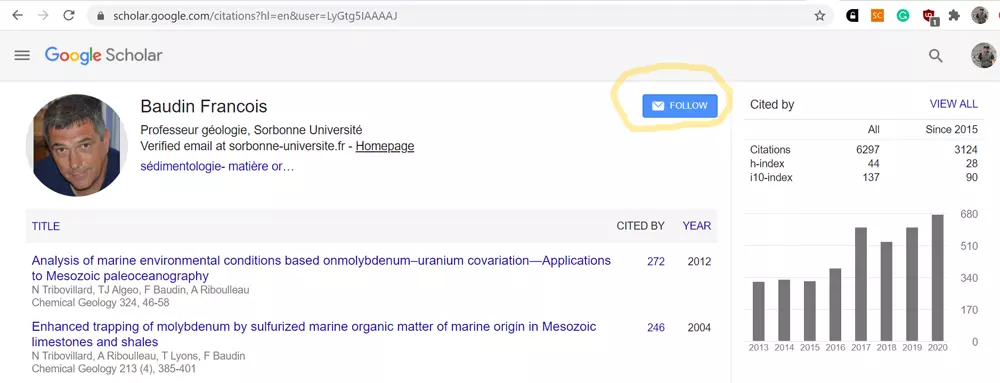The height and width of the screenshot is (383, 1000).
Task: Click the Professeur géologie, Sorbonne Université text
Action: click(x=251, y=130)
